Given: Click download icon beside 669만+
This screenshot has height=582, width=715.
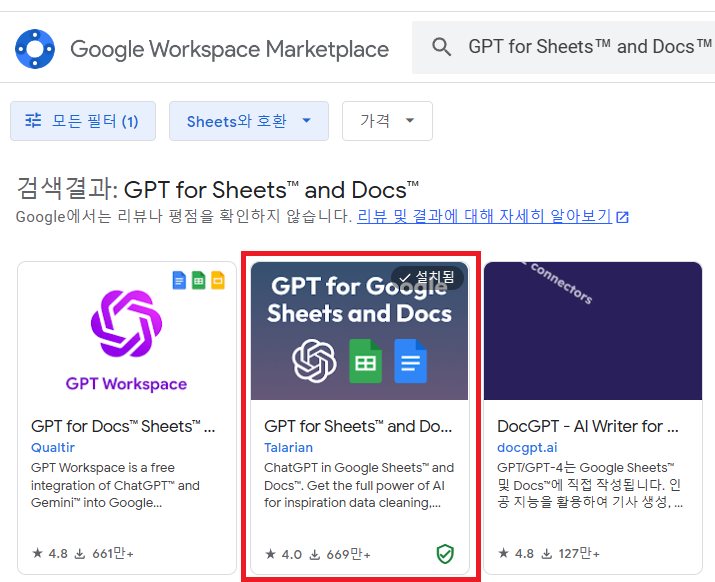Looking at the screenshot, I should (x=315, y=555).
